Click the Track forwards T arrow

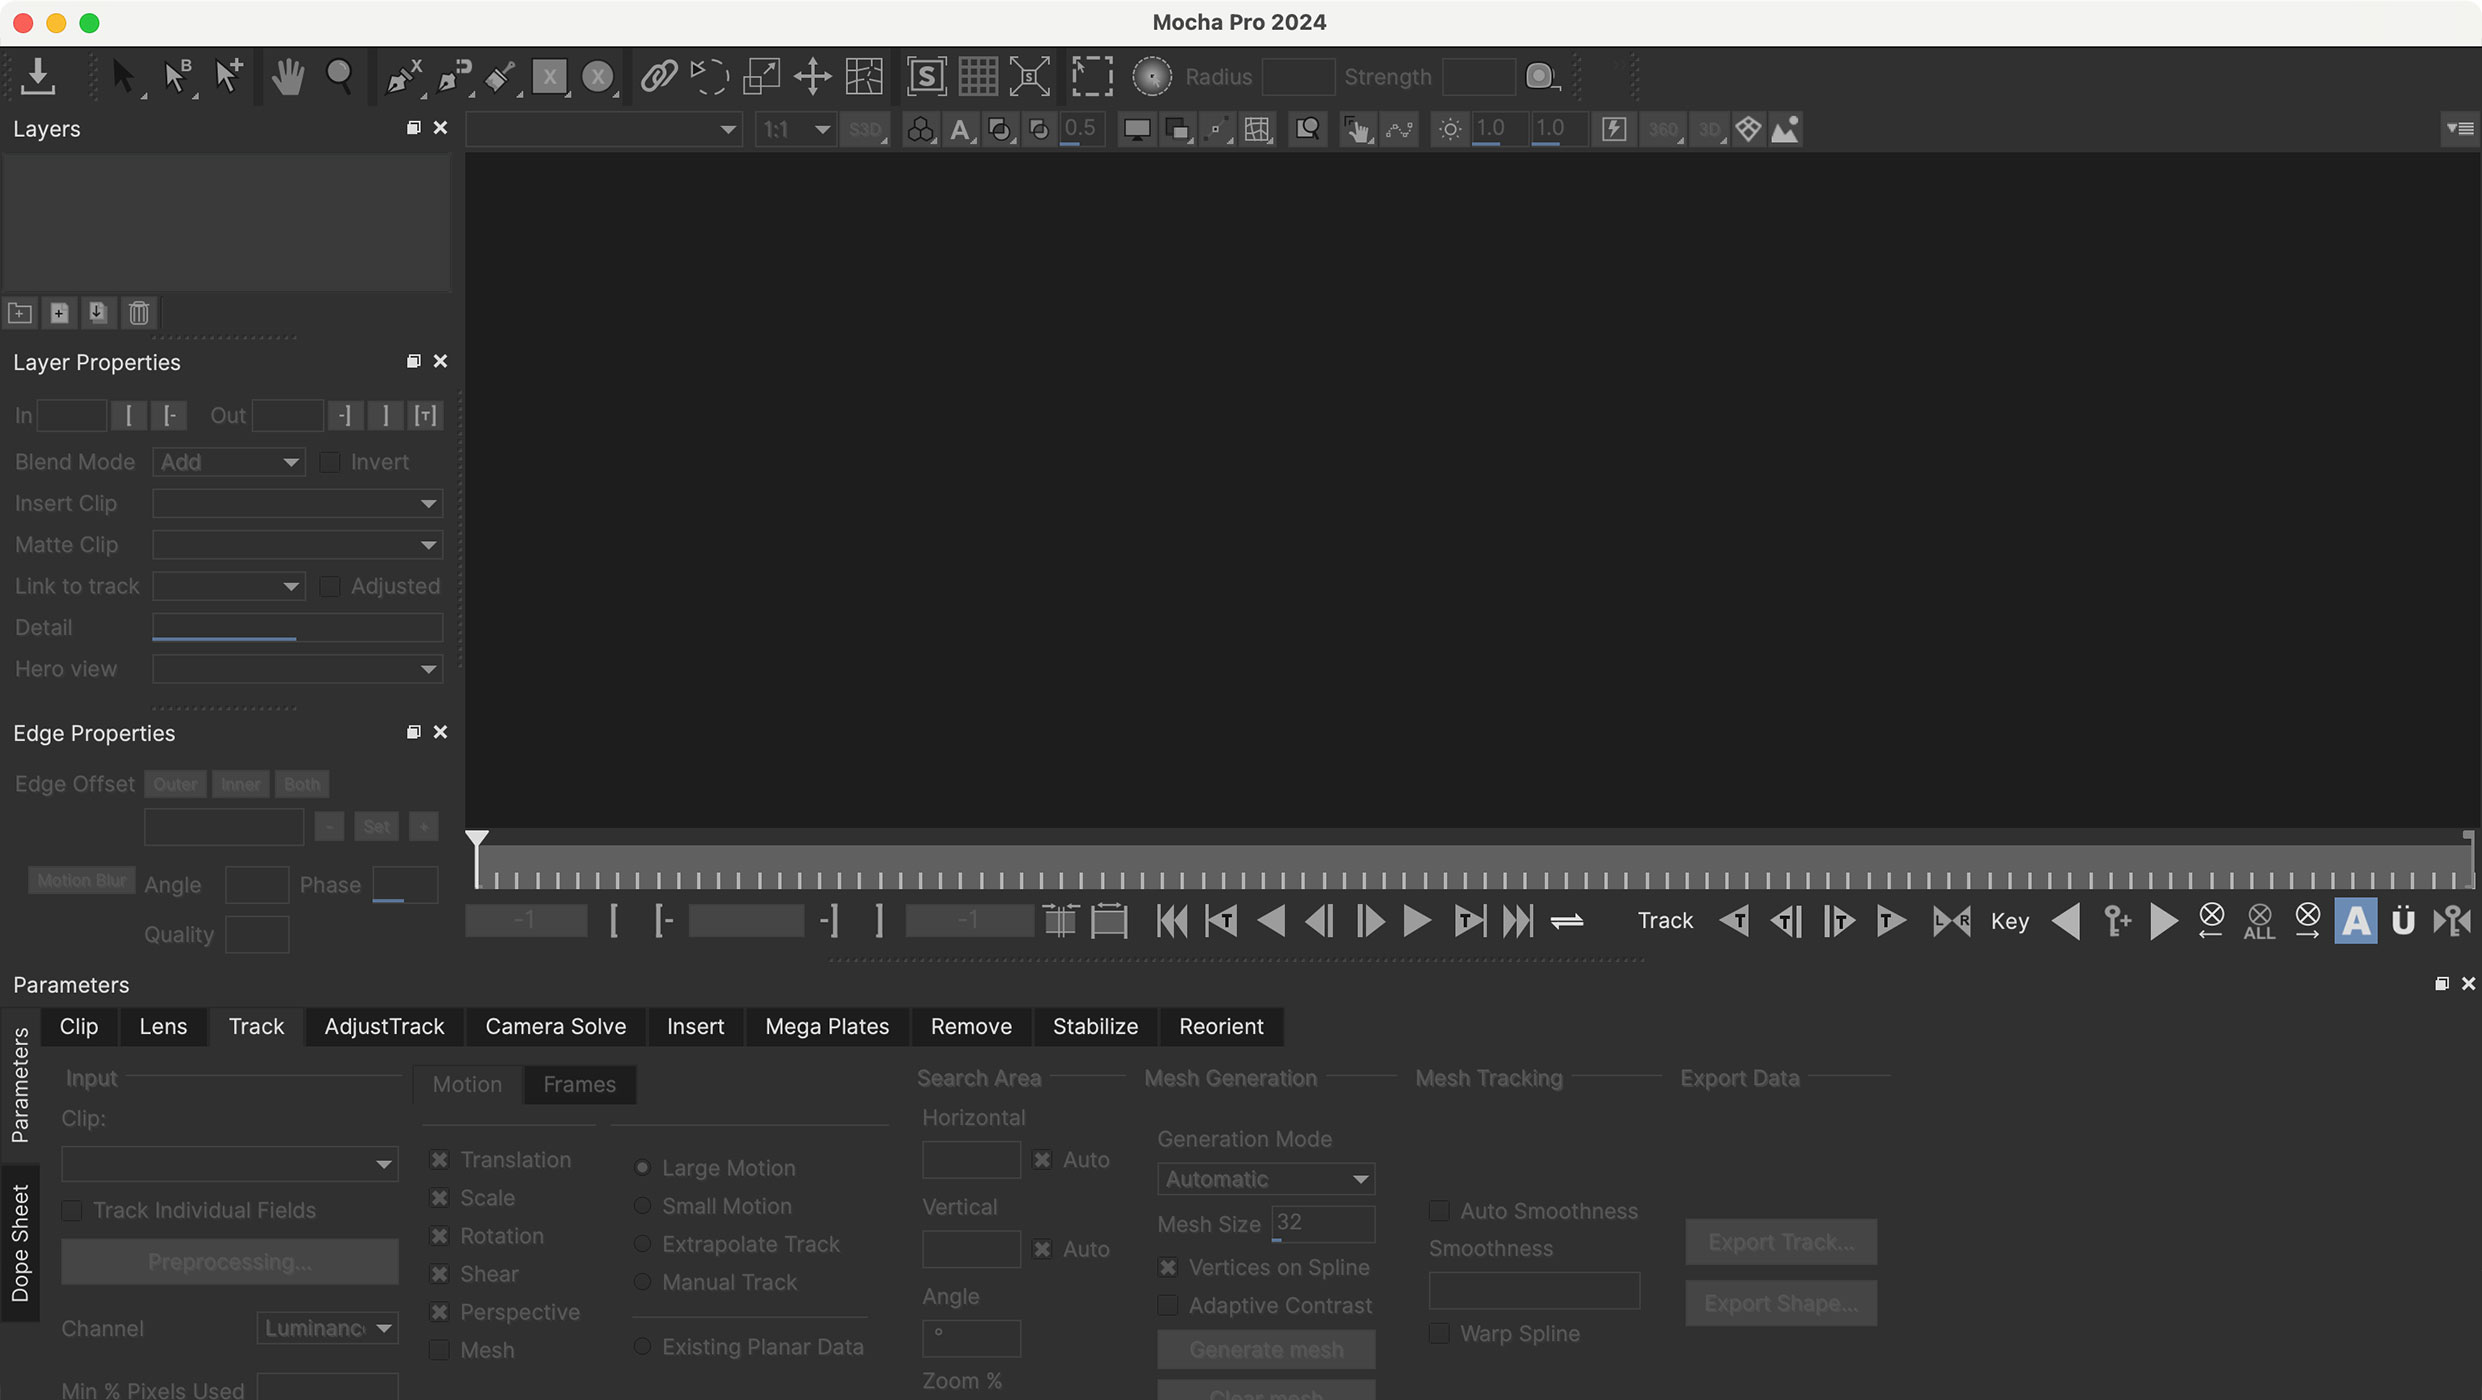point(1890,920)
